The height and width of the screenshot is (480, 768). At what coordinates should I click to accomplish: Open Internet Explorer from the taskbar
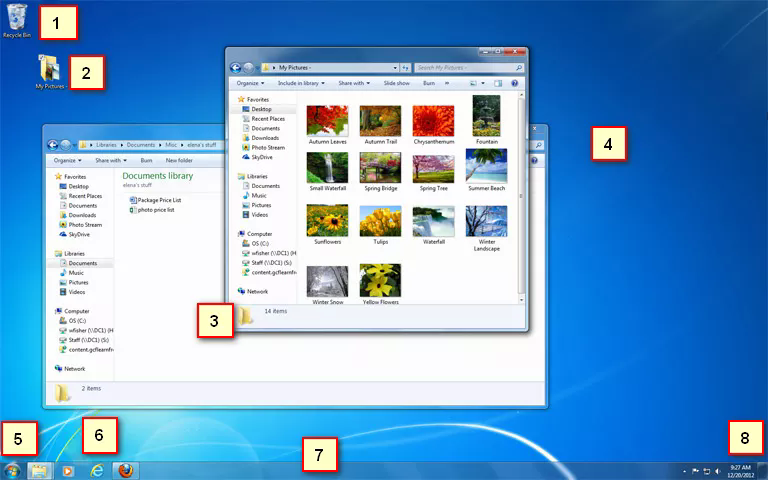(x=97, y=471)
